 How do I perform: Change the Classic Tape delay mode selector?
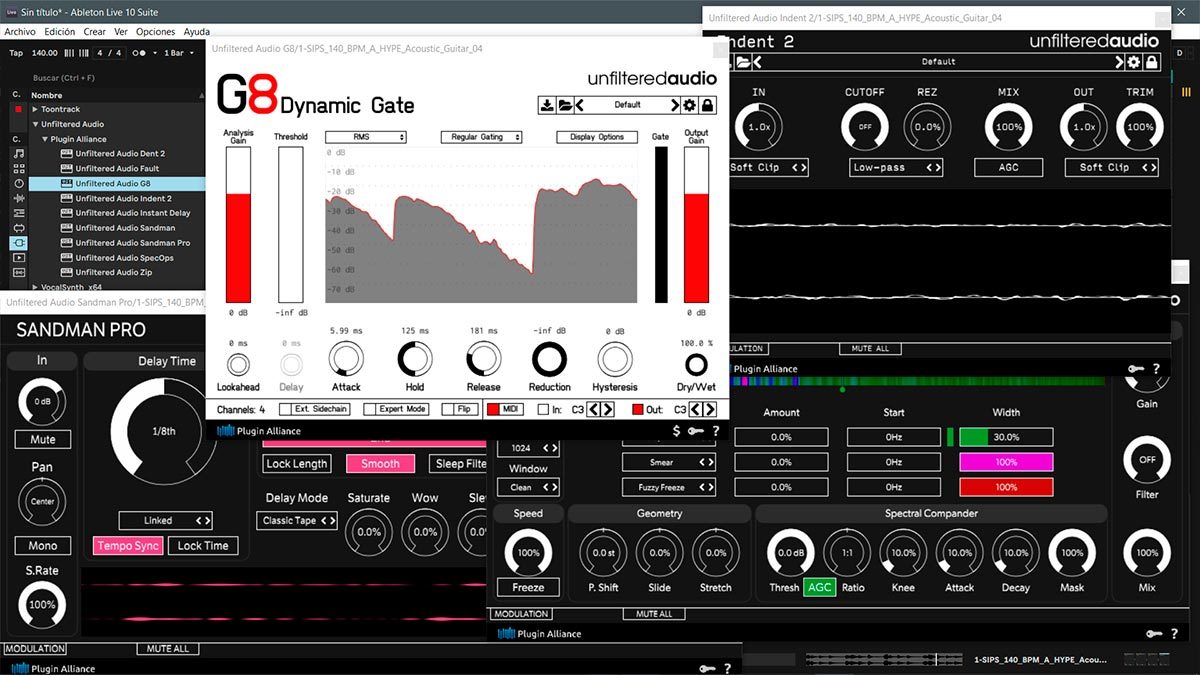pos(298,521)
